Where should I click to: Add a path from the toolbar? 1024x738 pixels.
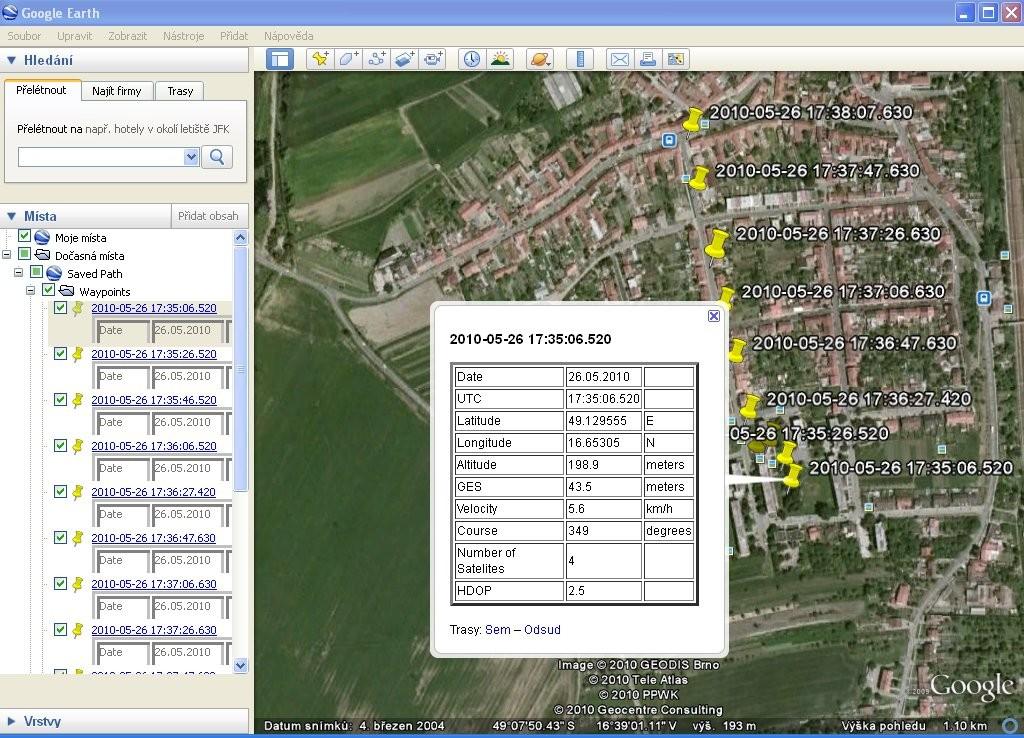376,59
